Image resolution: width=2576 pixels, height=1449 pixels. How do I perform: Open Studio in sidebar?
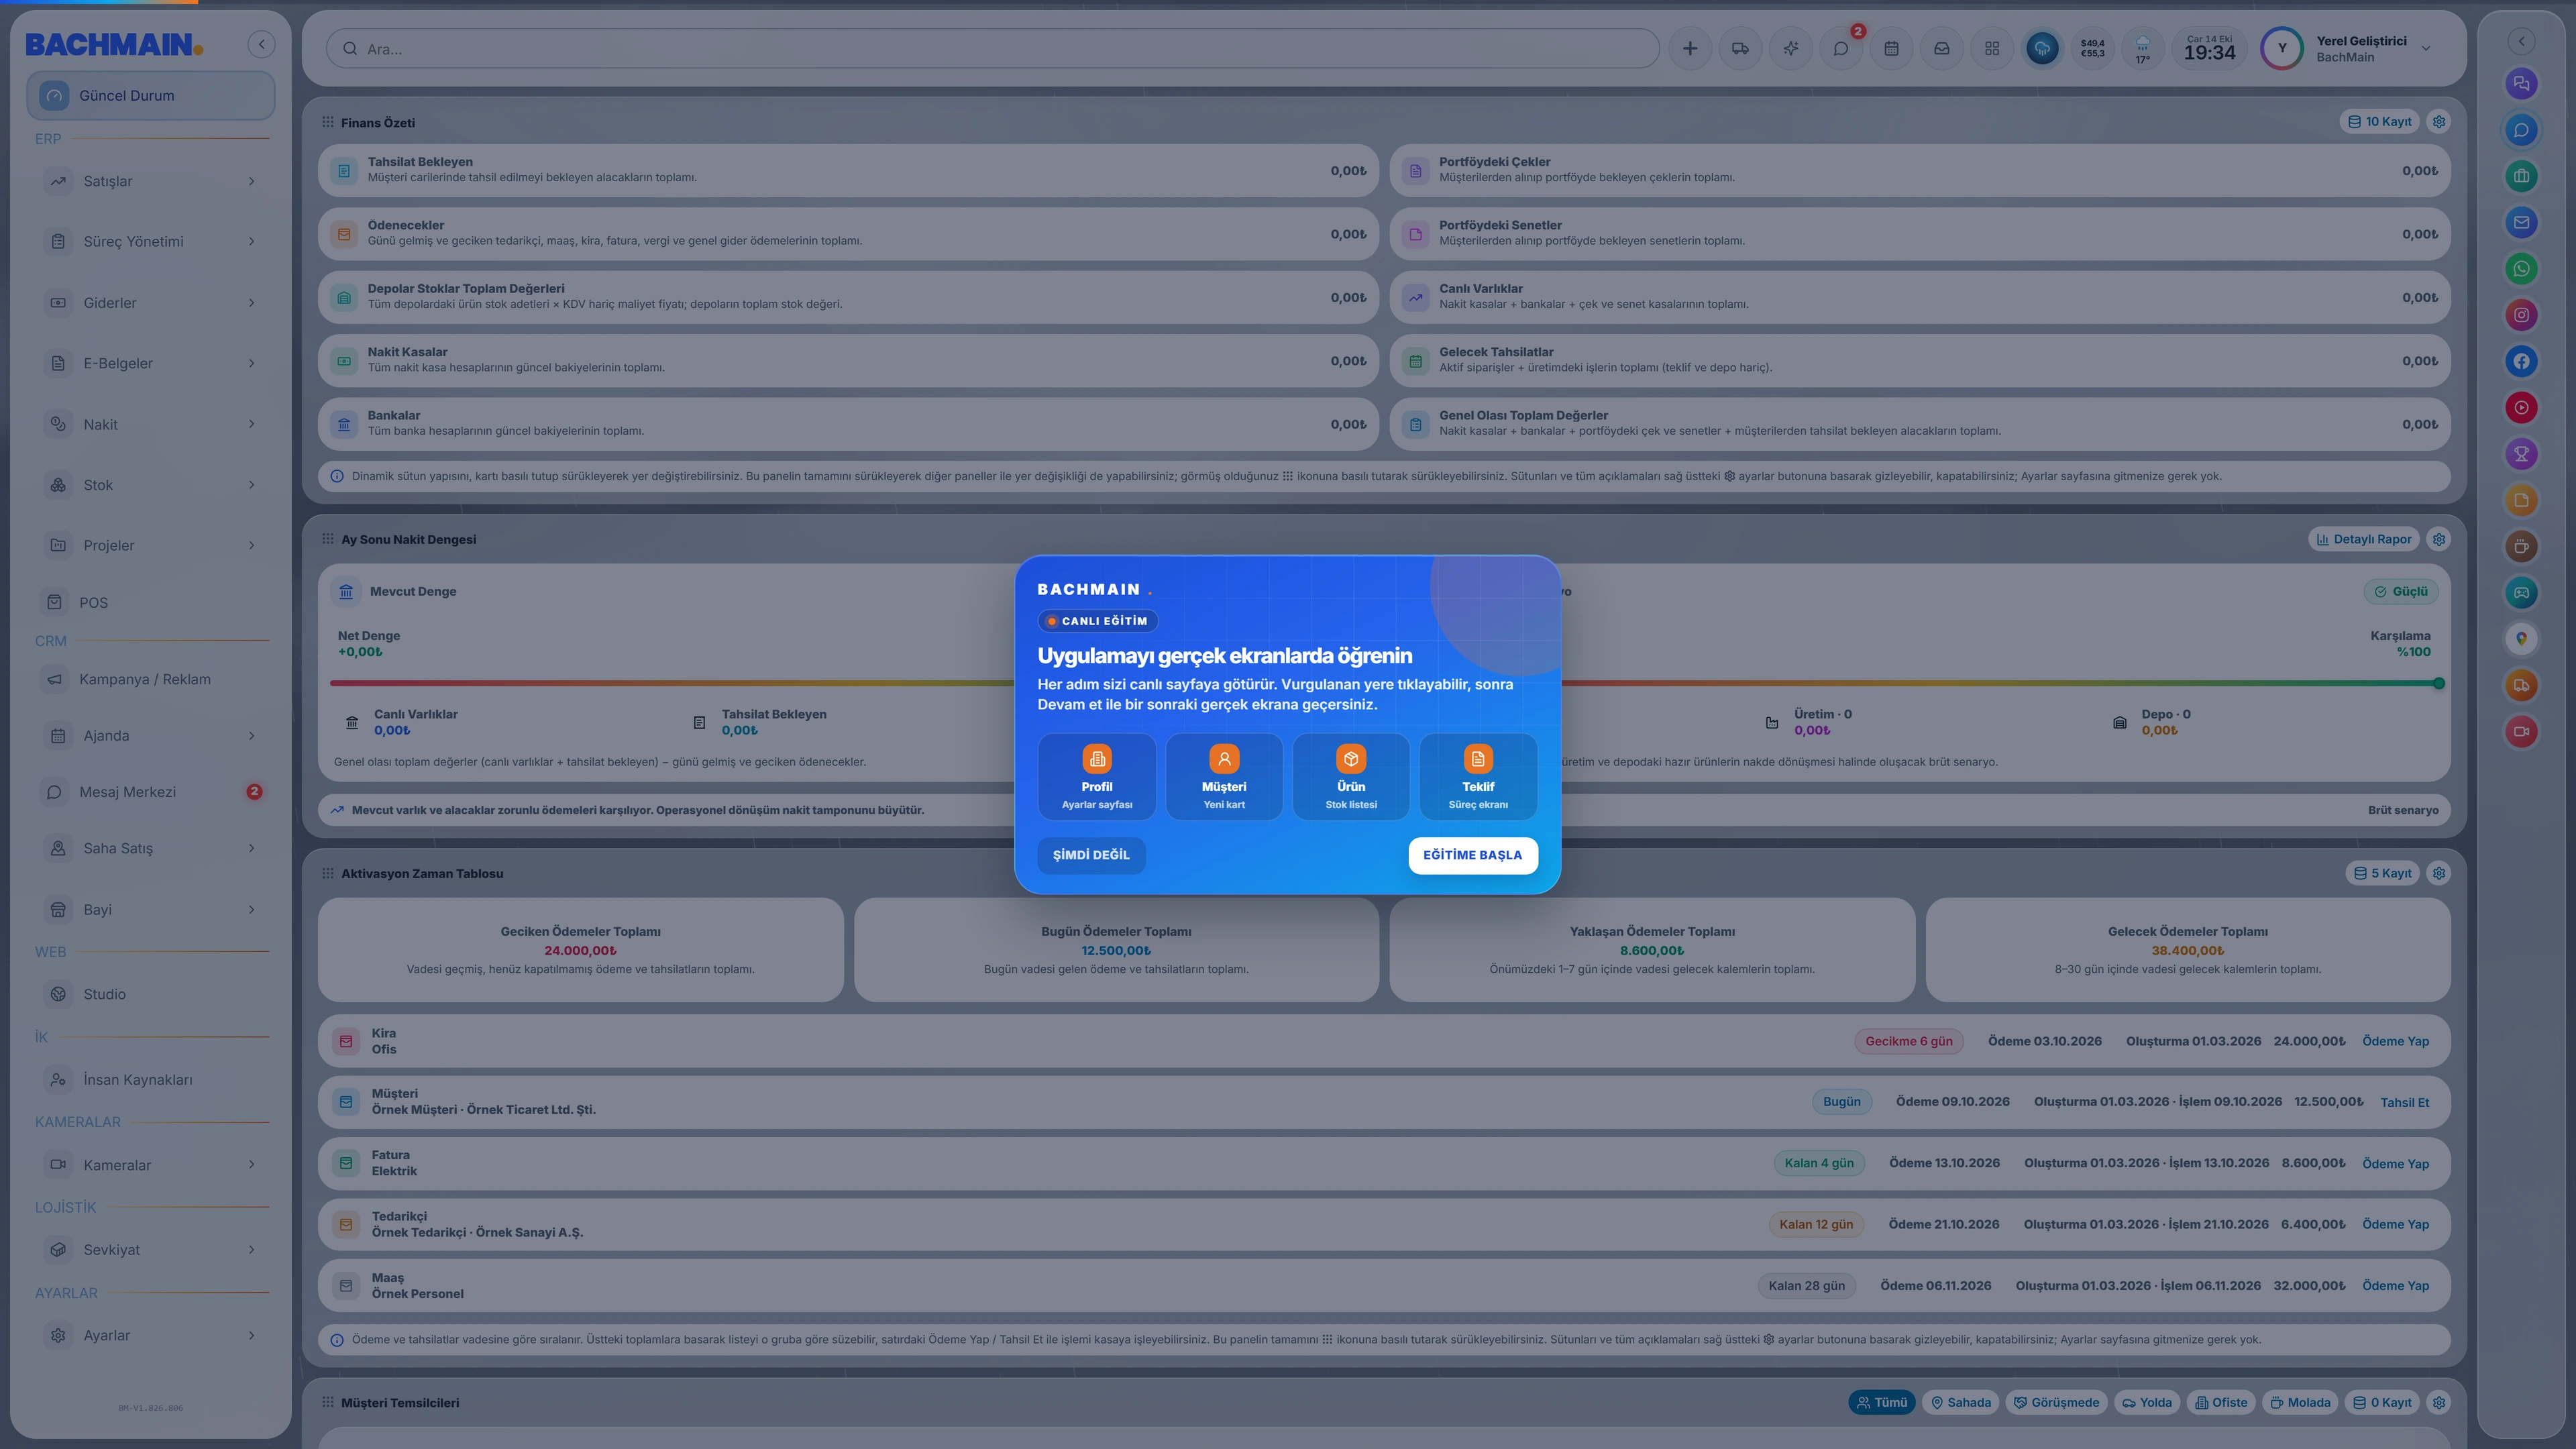[151, 994]
